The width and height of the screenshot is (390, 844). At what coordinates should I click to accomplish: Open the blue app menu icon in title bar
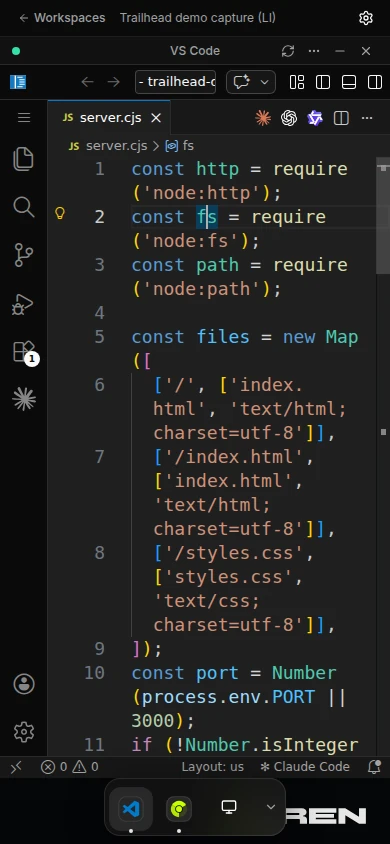point(18,82)
